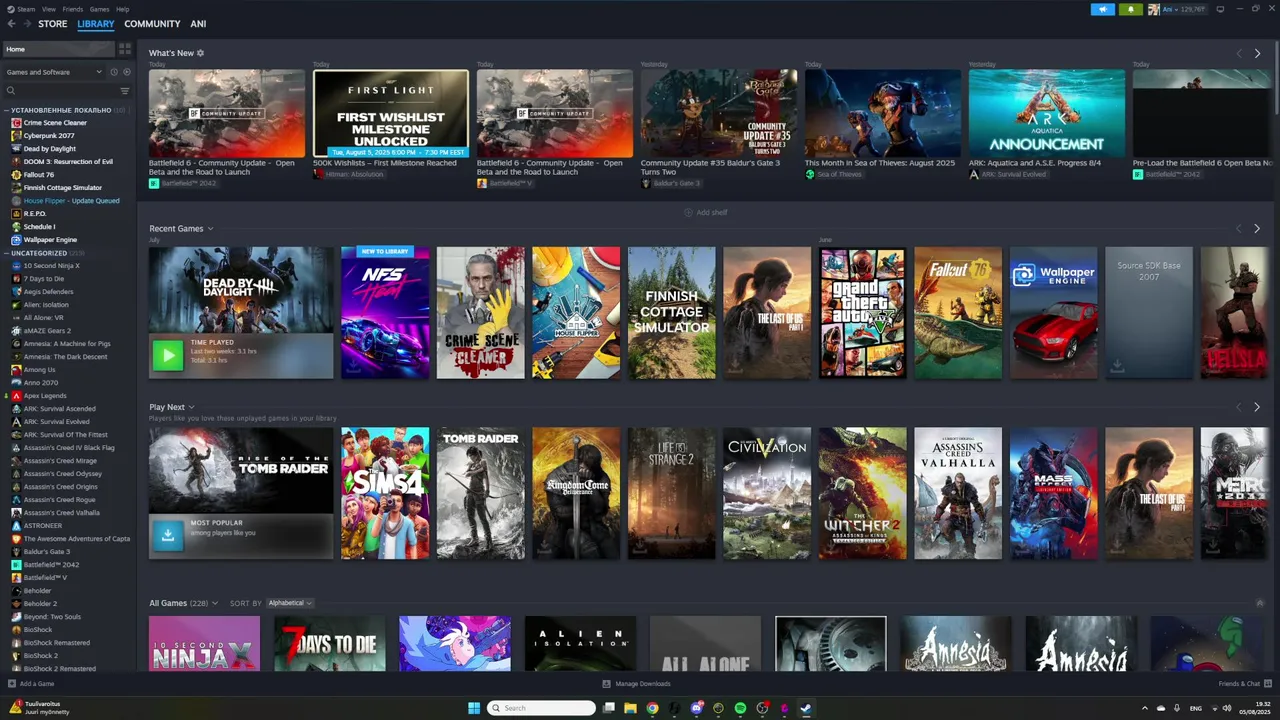The height and width of the screenshot is (720, 1280).
Task: Collapse the УСТАНОВЛЕННЫЕ ЛОКАЛЬНО category
Action: point(6,110)
